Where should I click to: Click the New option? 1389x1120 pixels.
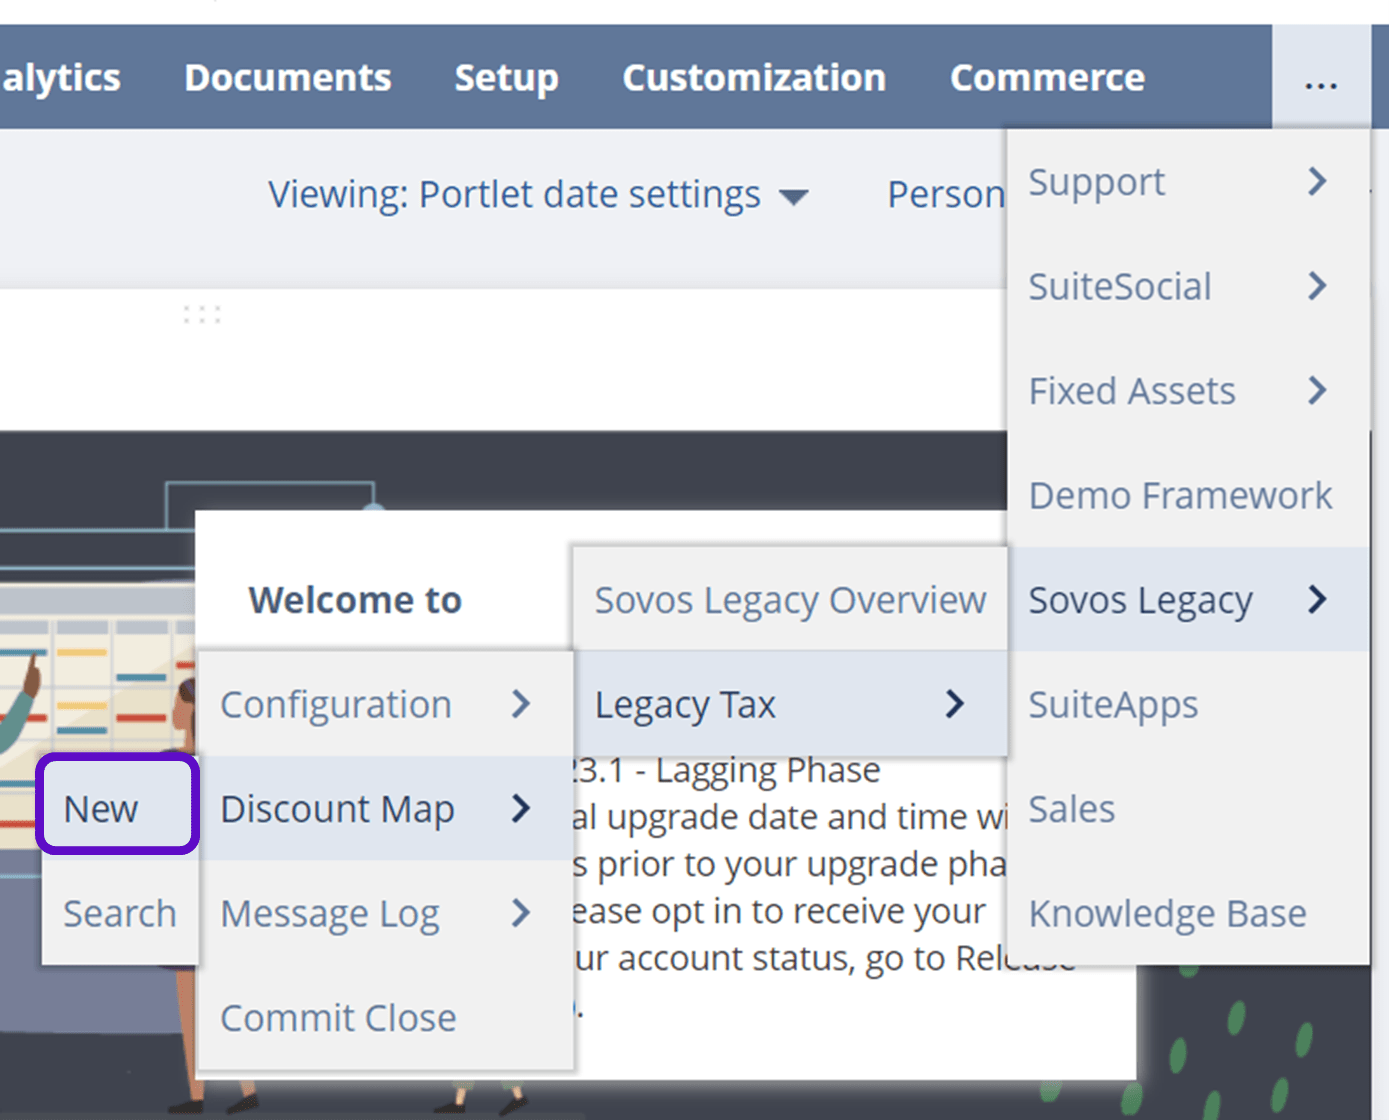pos(100,808)
